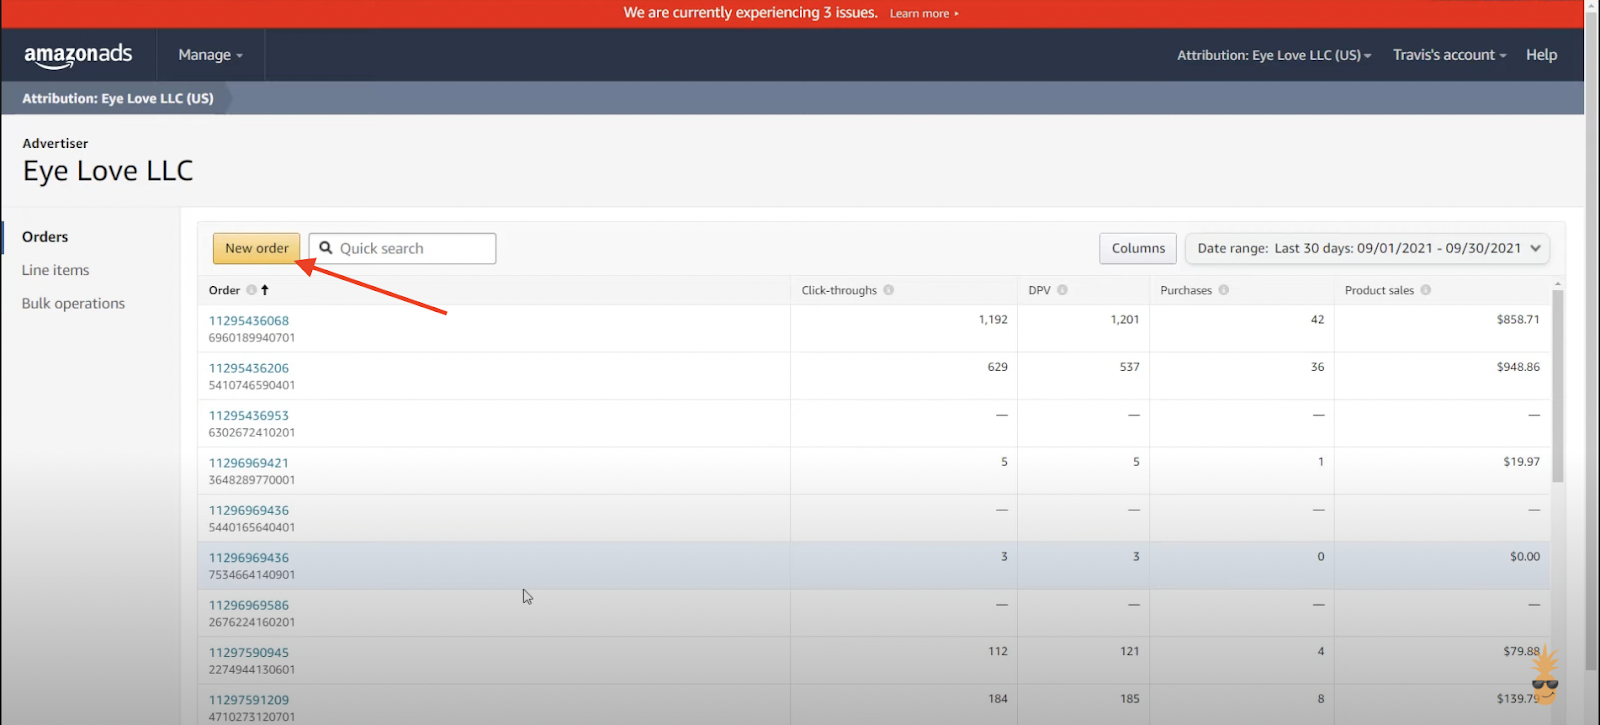Click the 185 DPV cell
Screen dimensions: 1600x725
click(x=1130, y=699)
